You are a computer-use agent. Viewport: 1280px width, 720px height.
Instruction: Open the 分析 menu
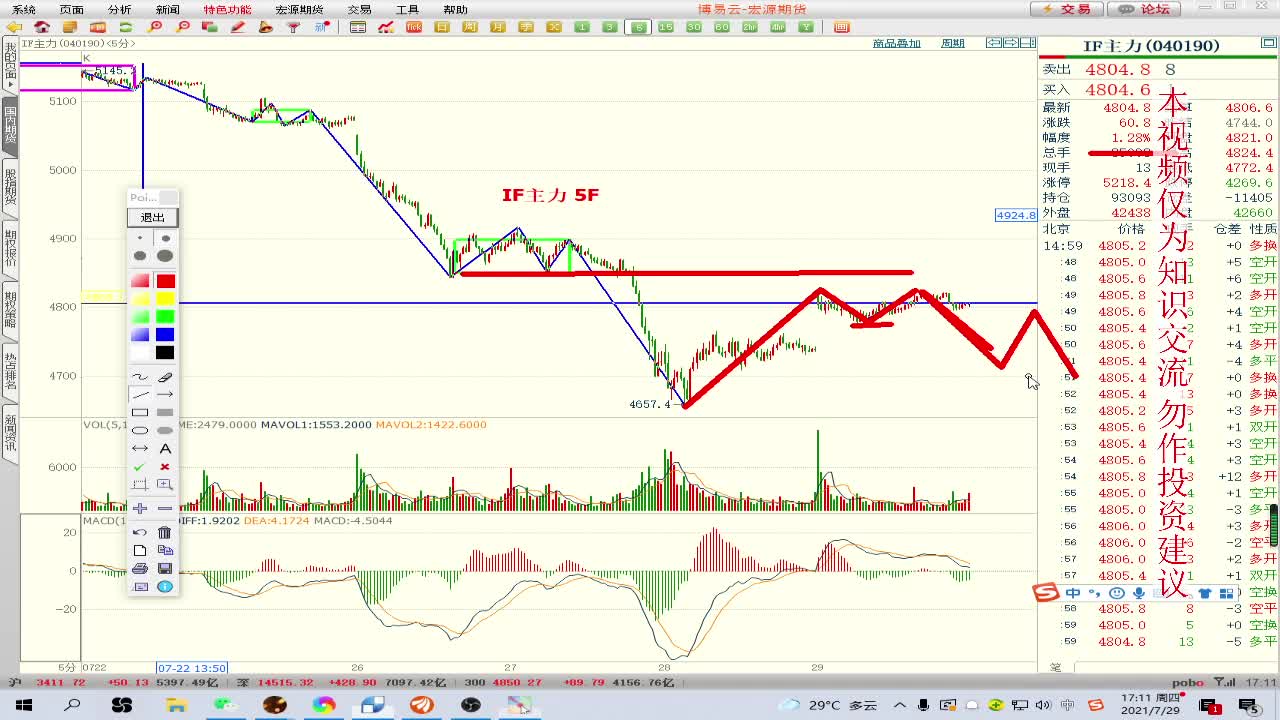[120, 10]
